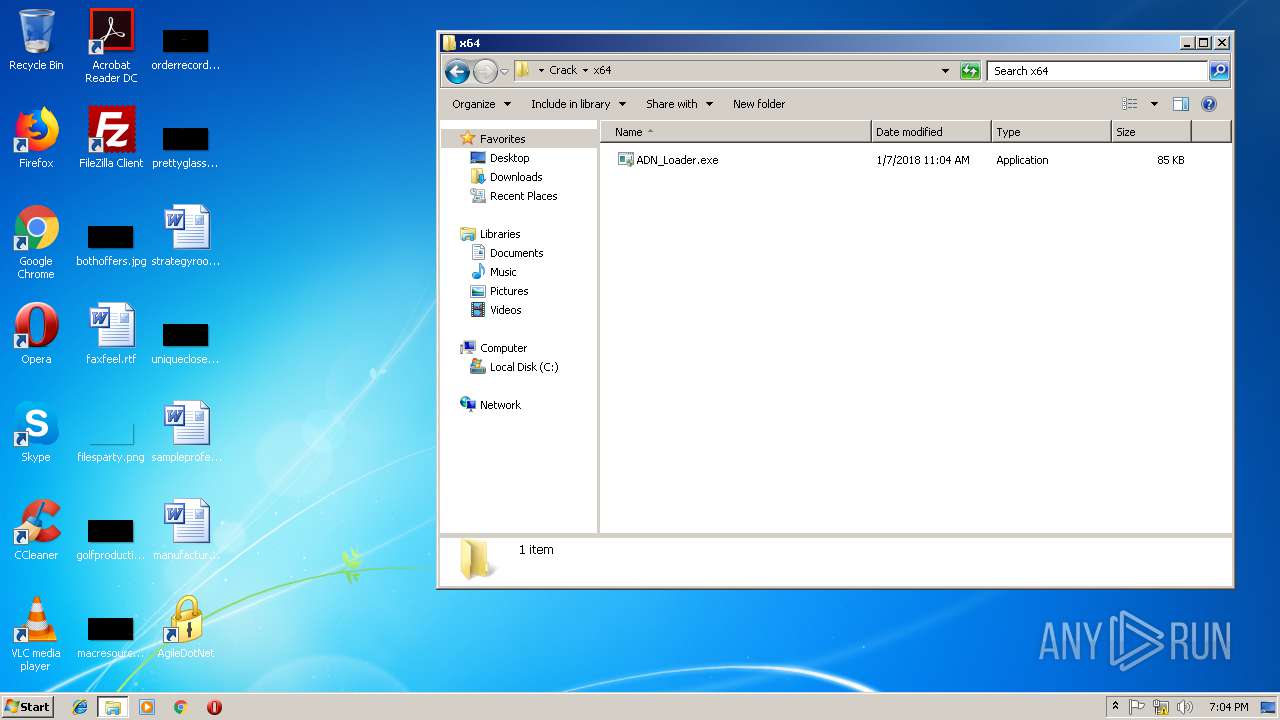The height and width of the screenshot is (720, 1280).
Task: Select faxfeel.rtf desktop file
Action: click(111, 334)
